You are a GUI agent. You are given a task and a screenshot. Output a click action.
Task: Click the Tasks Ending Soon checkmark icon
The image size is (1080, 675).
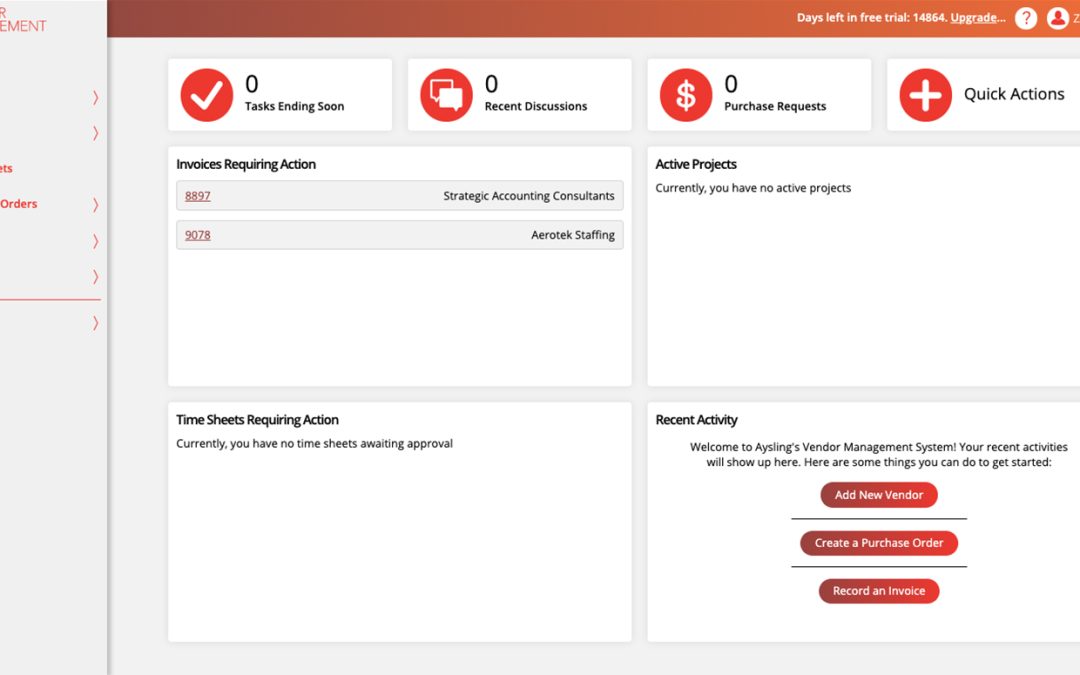[207, 95]
